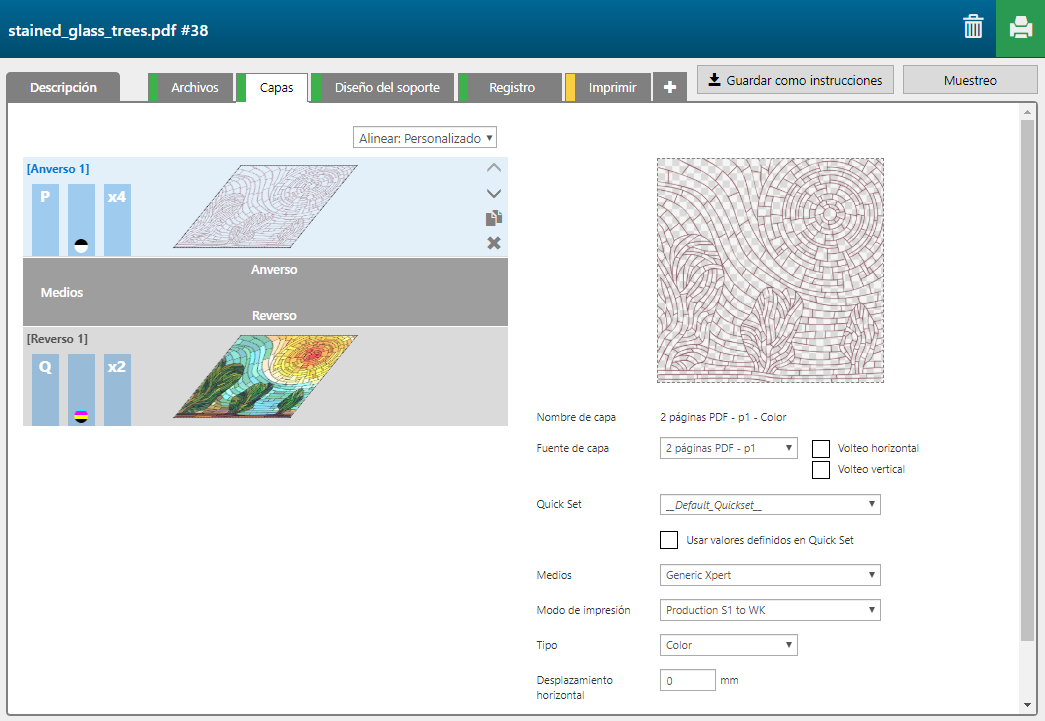Click Guardar como instrucciones button

tap(795, 80)
